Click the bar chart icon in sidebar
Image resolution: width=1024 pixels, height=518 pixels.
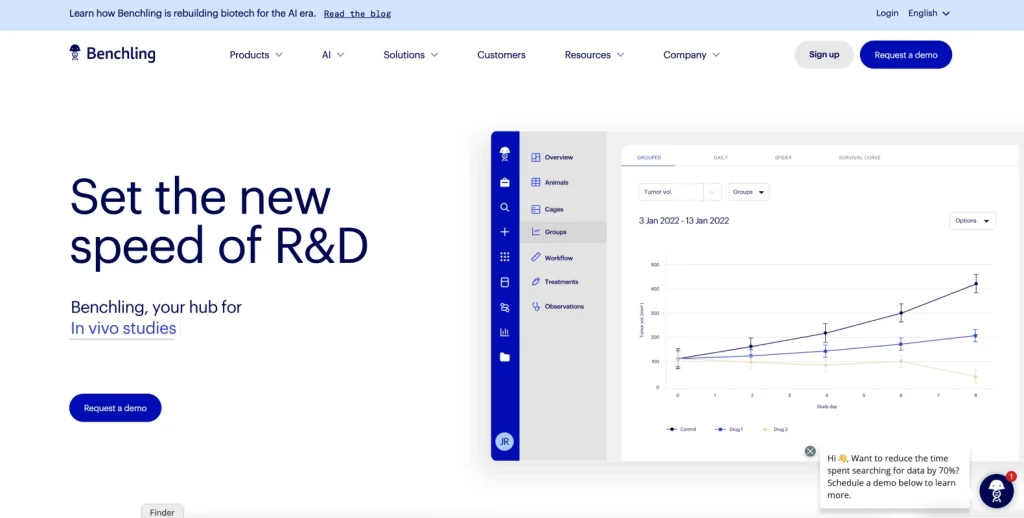click(505, 332)
